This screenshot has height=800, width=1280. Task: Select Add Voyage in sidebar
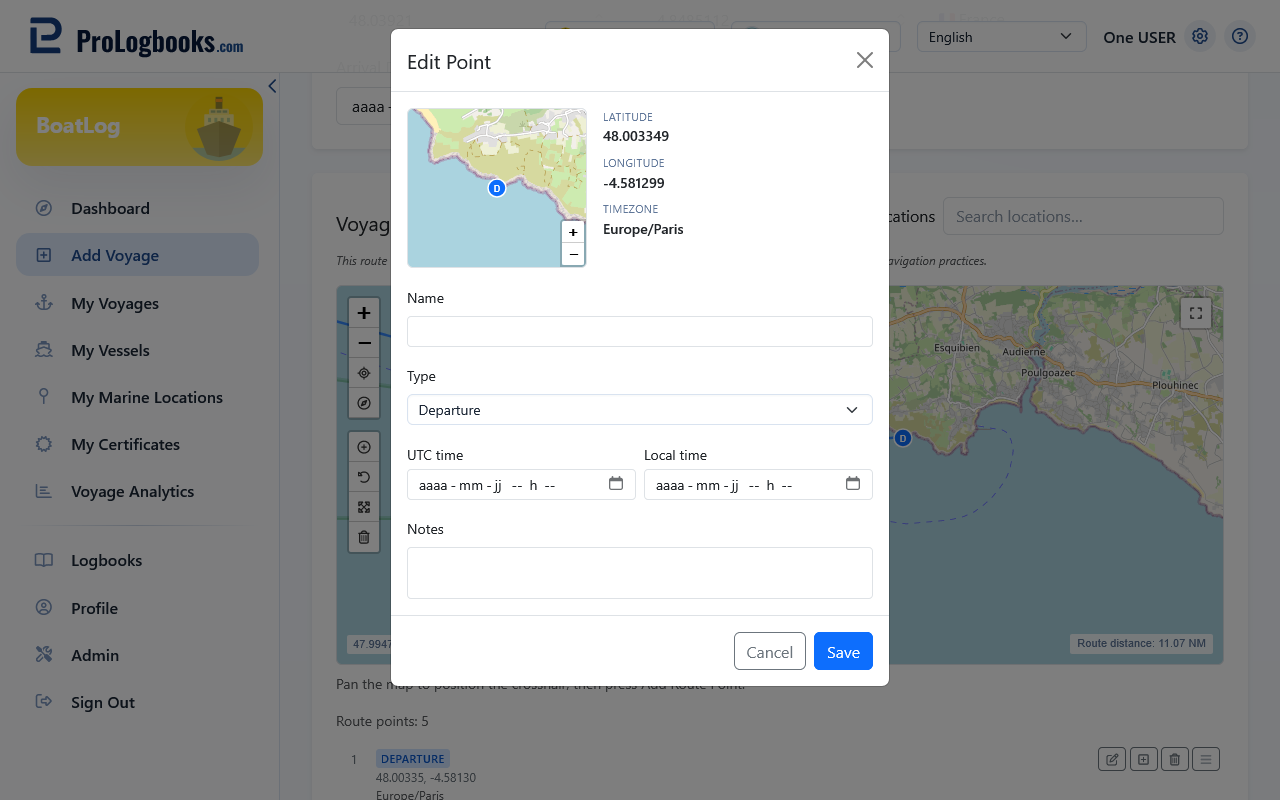click(137, 255)
